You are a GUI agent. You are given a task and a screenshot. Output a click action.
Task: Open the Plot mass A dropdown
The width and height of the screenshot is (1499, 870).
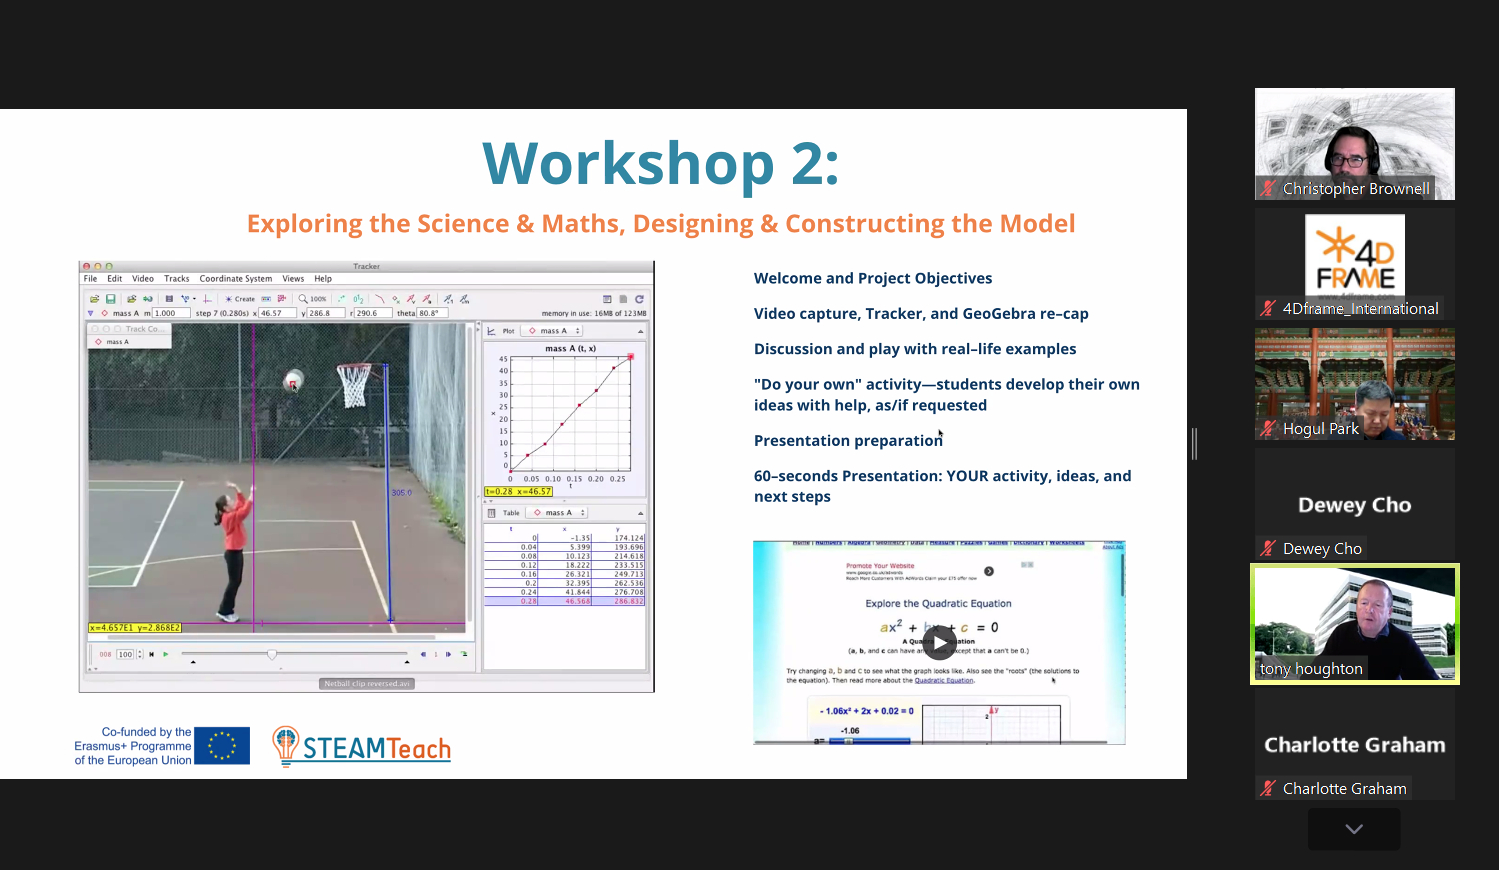[x=554, y=331]
